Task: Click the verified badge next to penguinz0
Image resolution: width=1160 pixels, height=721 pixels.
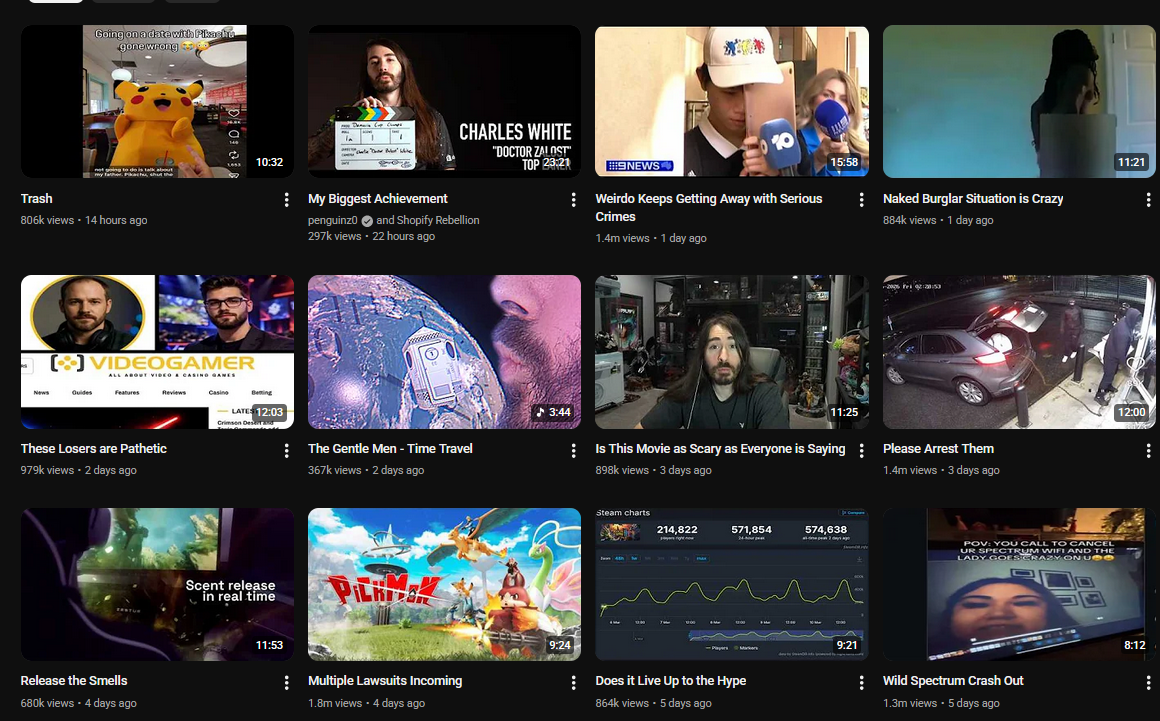Action: (367, 220)
